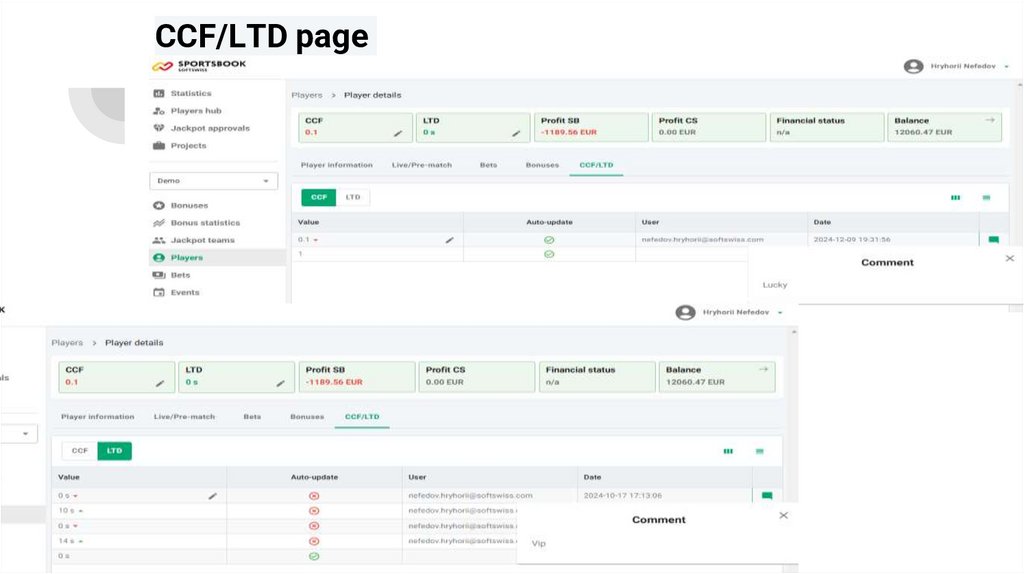The height and width of the screenshot is (574, 1024).
Task: Click the Profit SB card in the upper screenshot
Action: [591, 127]
